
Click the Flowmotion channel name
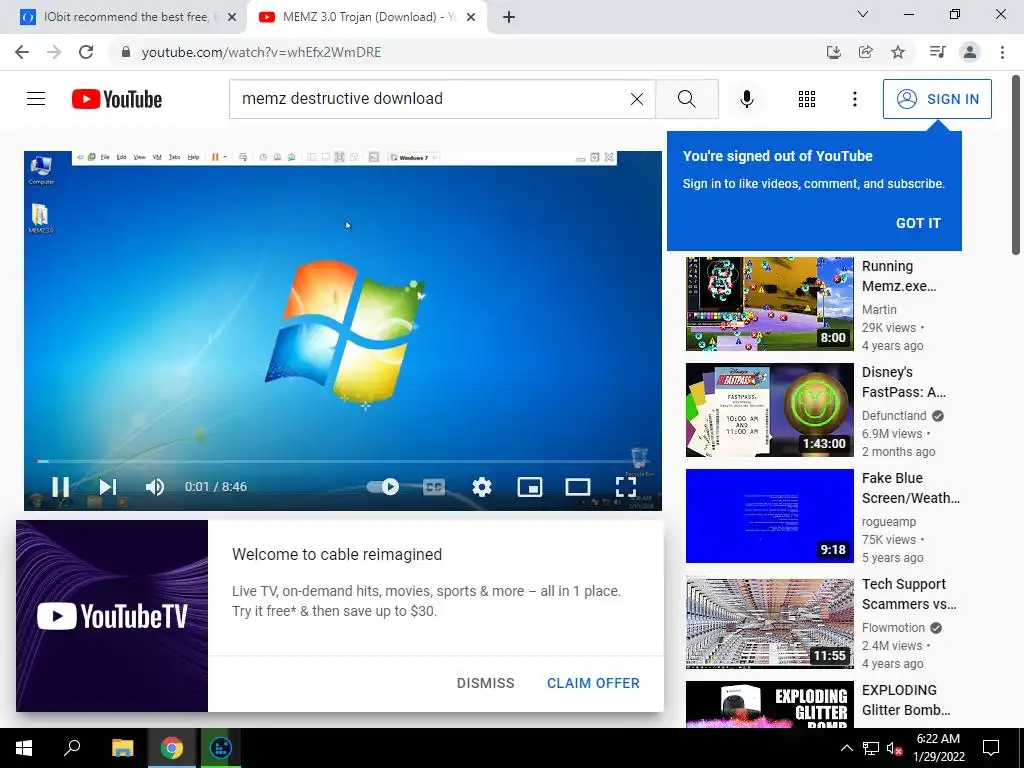tap(893, 628)
